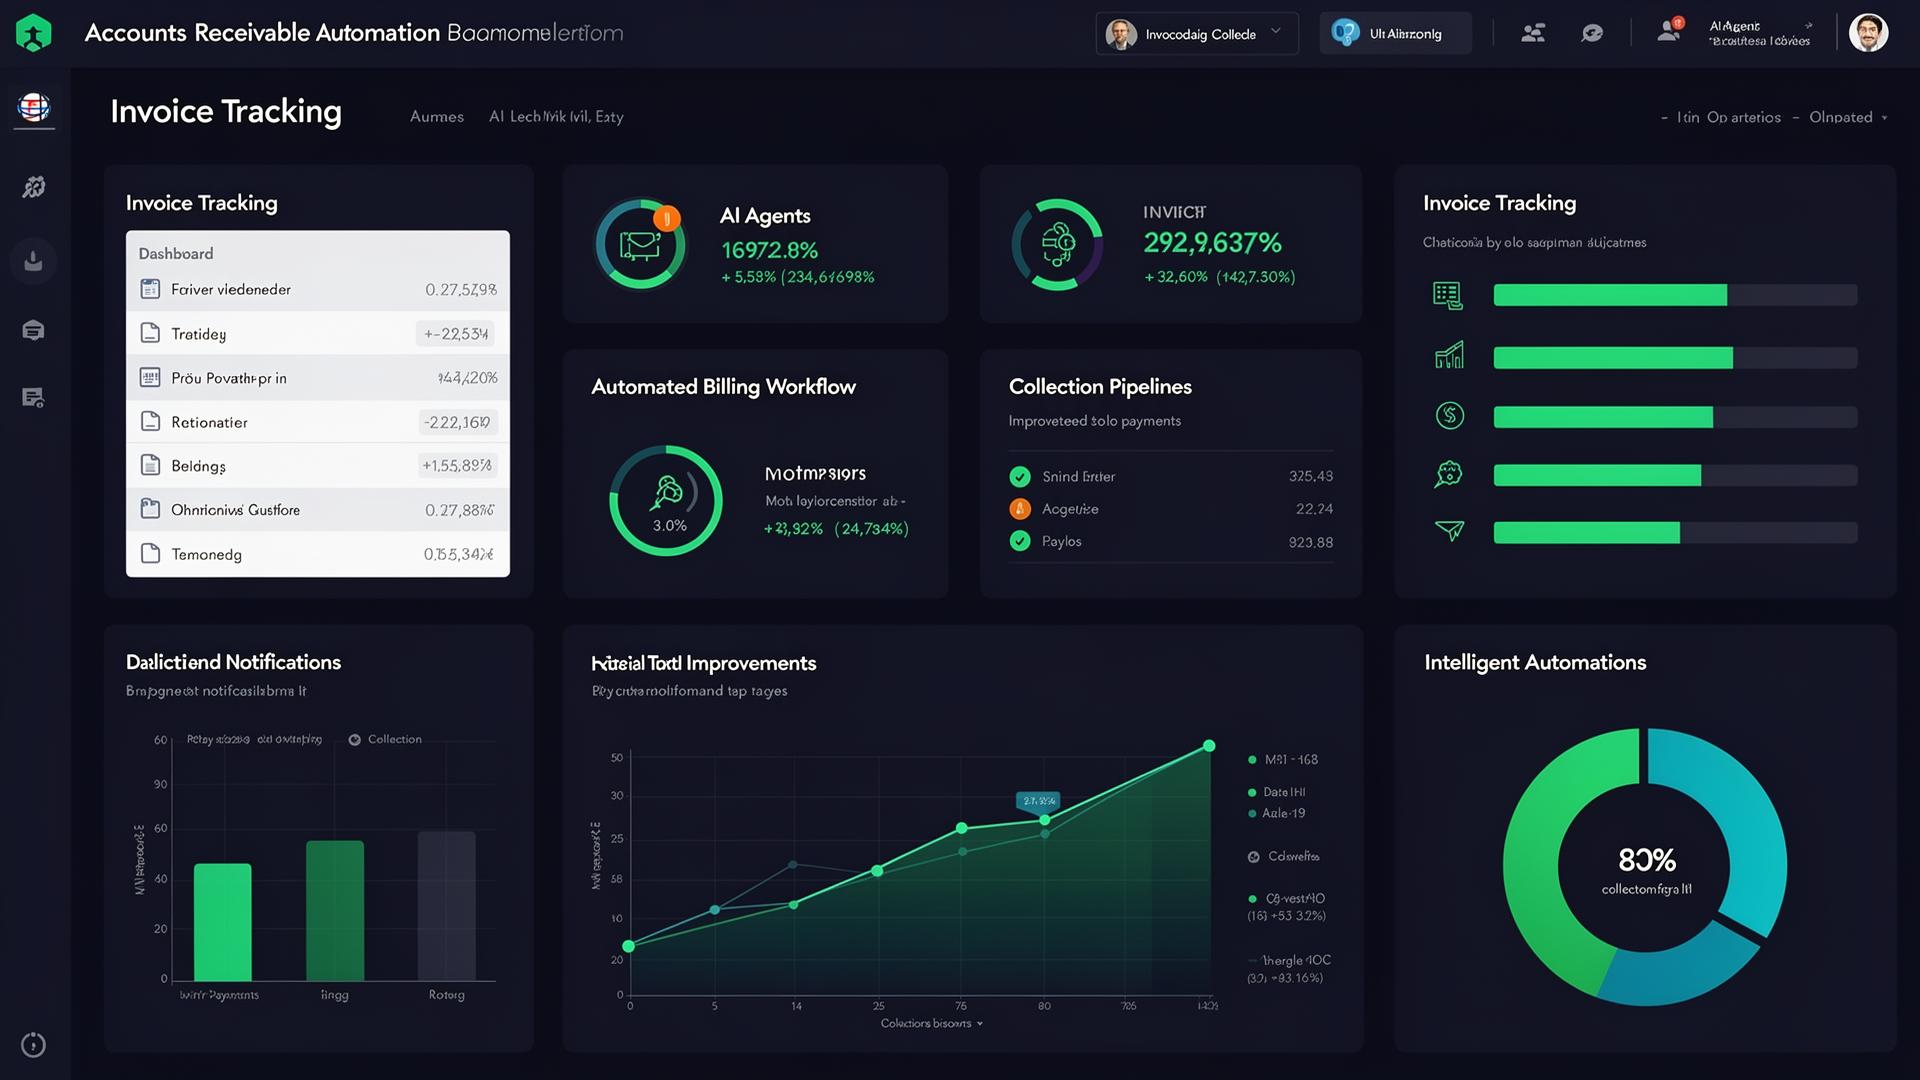Click the clock icon at sidebar's bottom

34,1044
